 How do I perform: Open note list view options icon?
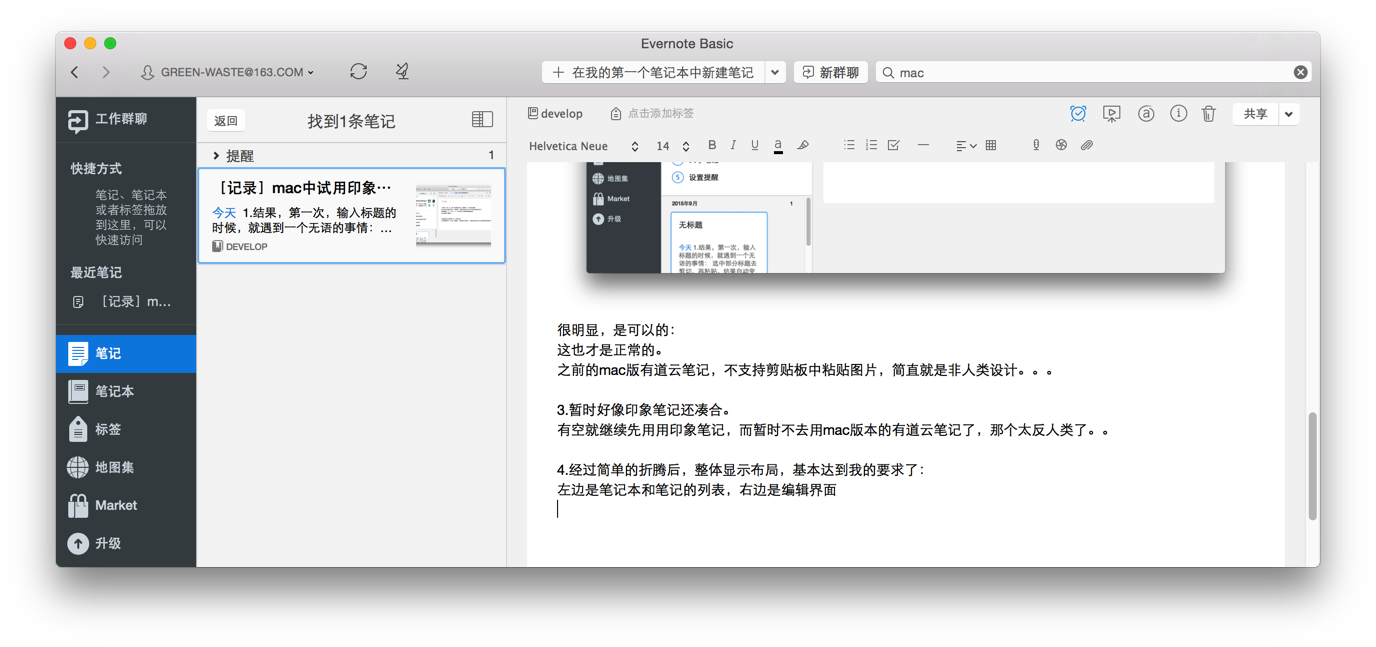(482, 120)
